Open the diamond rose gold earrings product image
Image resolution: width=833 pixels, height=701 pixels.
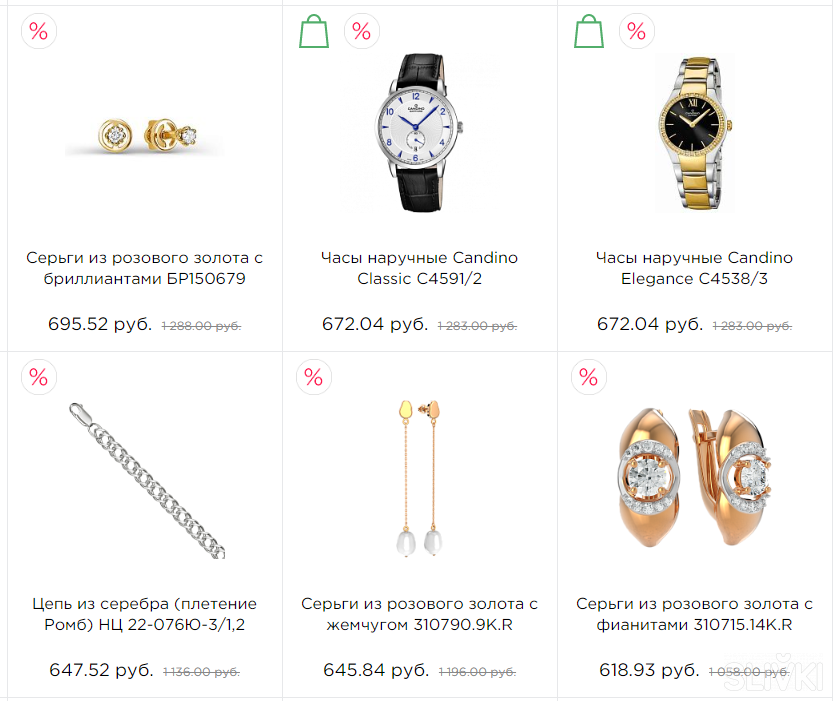[x=144, y=134]
